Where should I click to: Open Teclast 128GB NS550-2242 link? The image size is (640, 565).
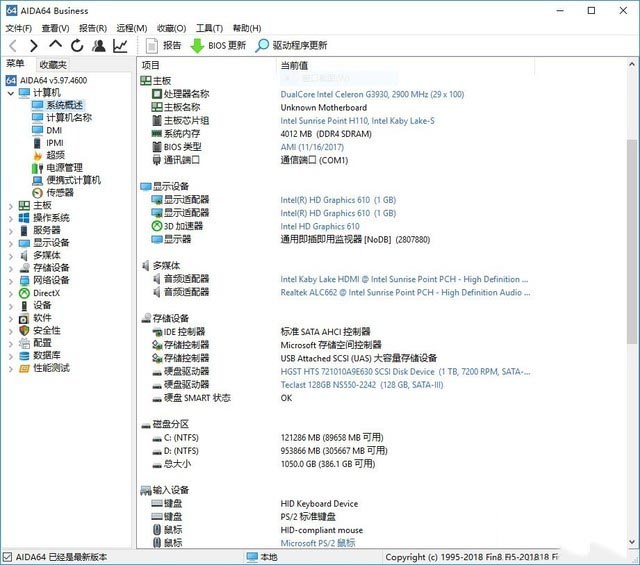362,385
